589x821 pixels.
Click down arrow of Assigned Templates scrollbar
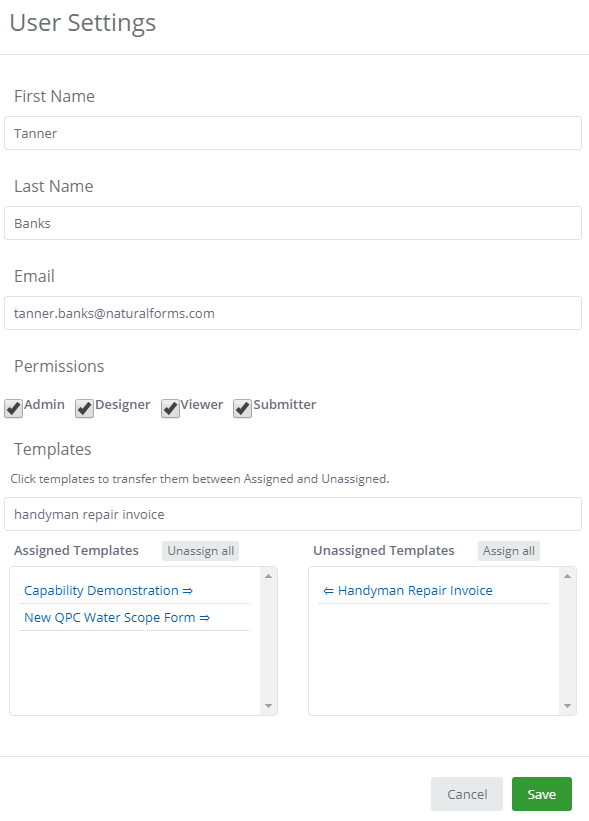[269, 706]
